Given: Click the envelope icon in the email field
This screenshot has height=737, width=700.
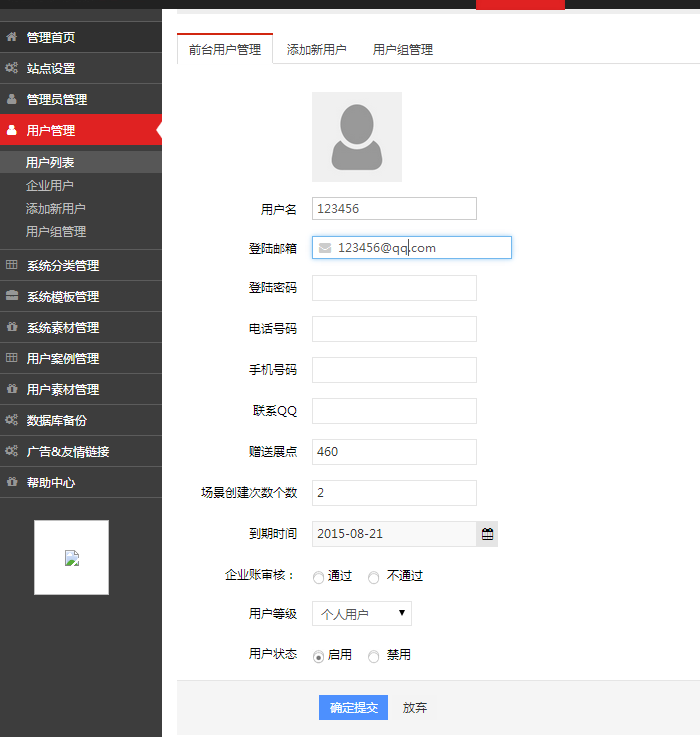Looking at the screenshot, I should 325,248.
